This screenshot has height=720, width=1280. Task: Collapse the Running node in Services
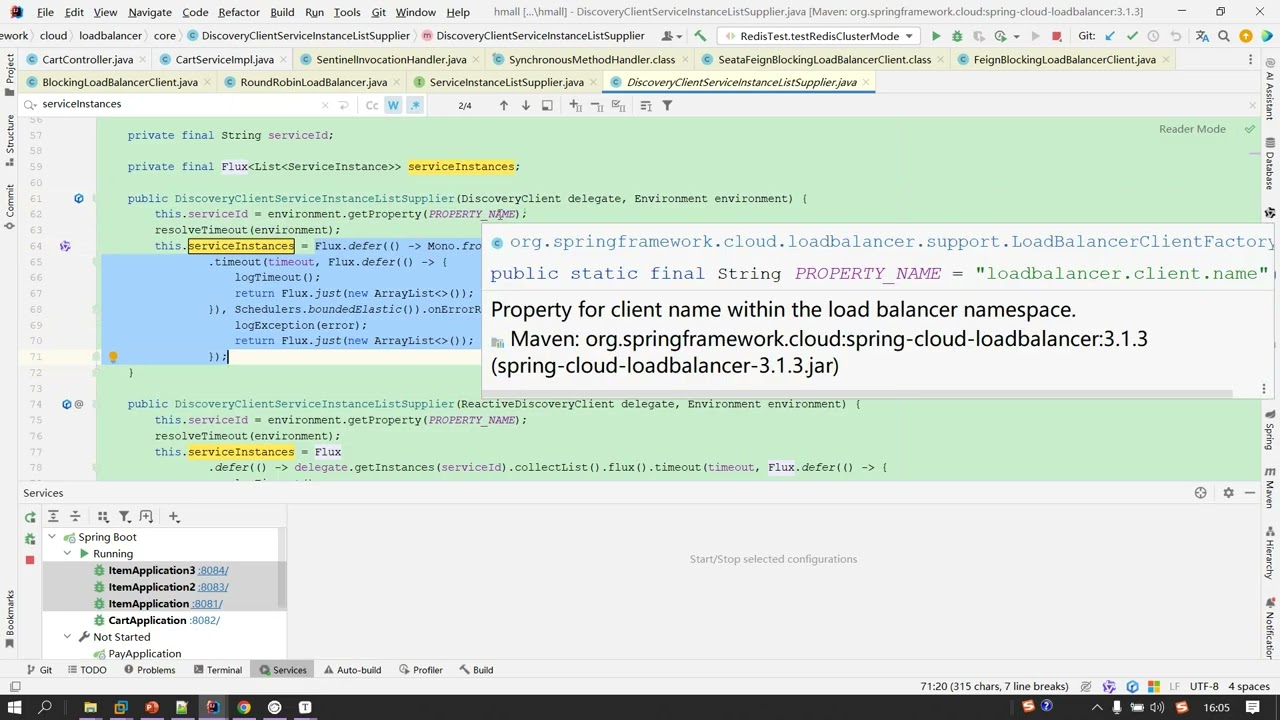click(x=68, y=554)
